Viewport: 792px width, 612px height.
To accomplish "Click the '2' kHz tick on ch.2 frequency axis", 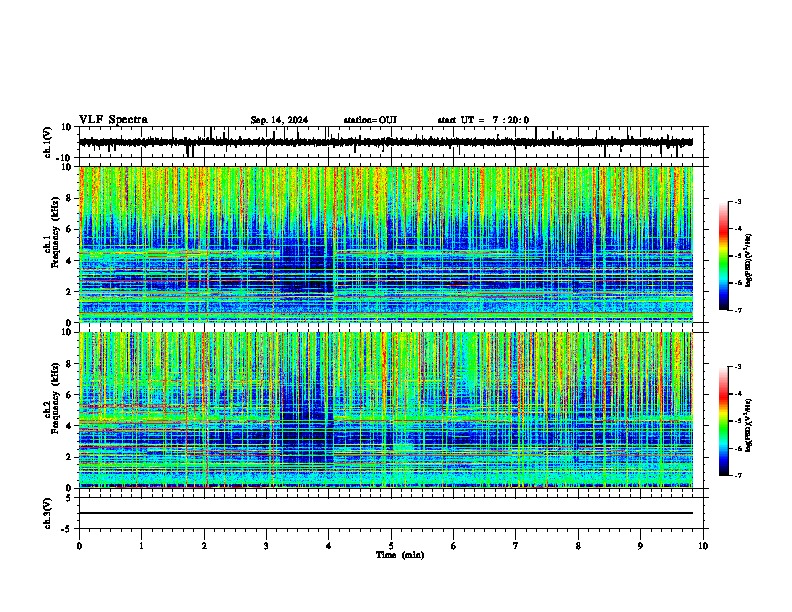I will tap(70, 457).
